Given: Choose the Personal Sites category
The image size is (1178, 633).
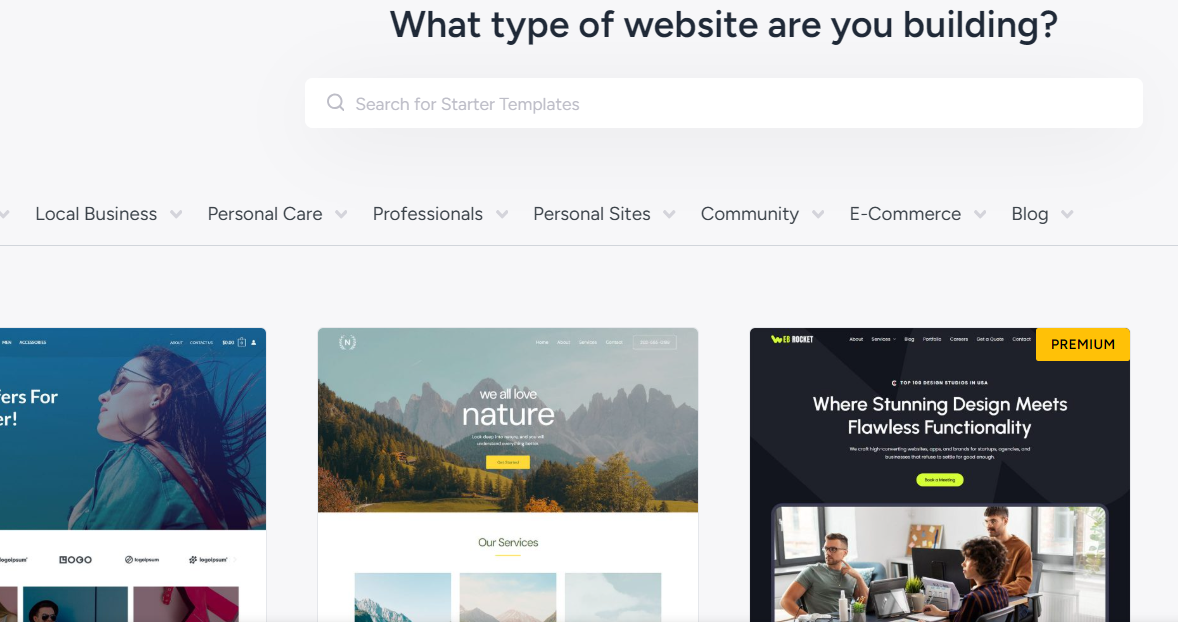Looking at the screenshot, I should 591,214.
